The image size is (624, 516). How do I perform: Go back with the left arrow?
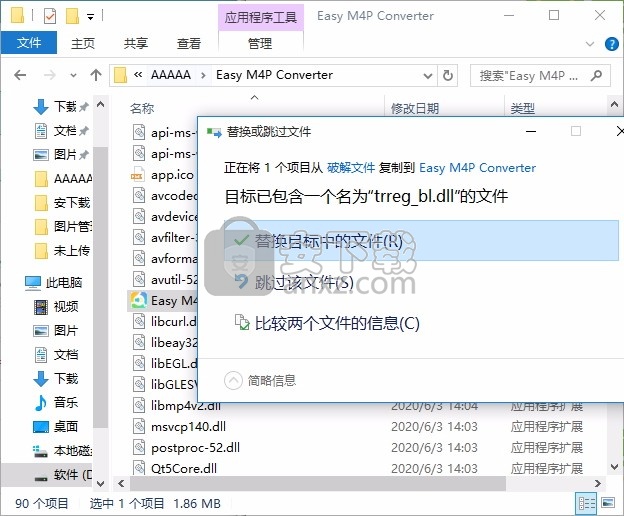[x=20, y=75]
